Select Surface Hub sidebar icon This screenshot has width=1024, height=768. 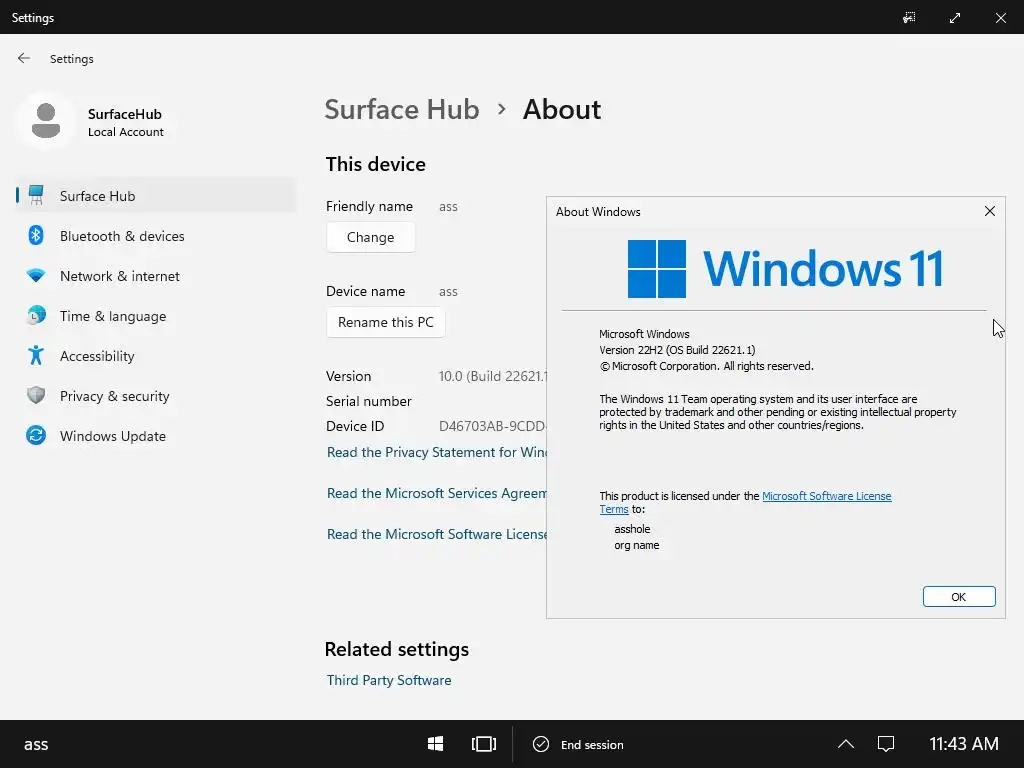(x=37, y=195)
